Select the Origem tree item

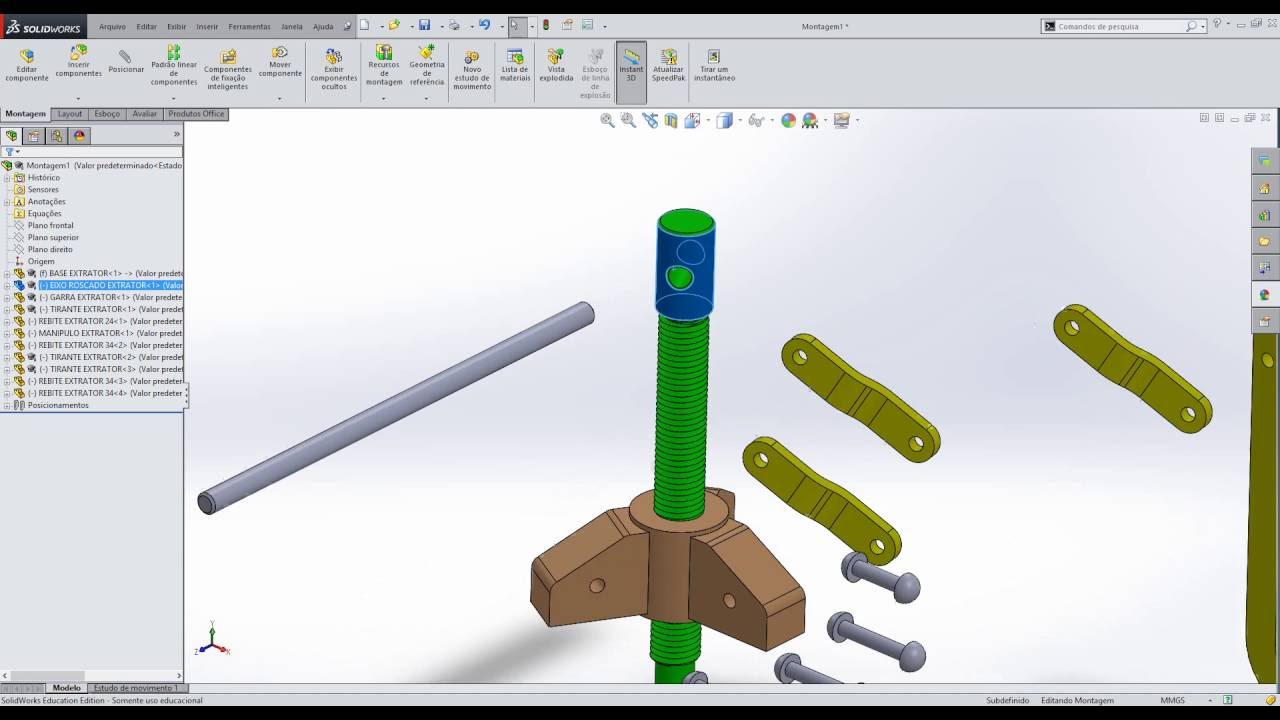tap(41, 261)
